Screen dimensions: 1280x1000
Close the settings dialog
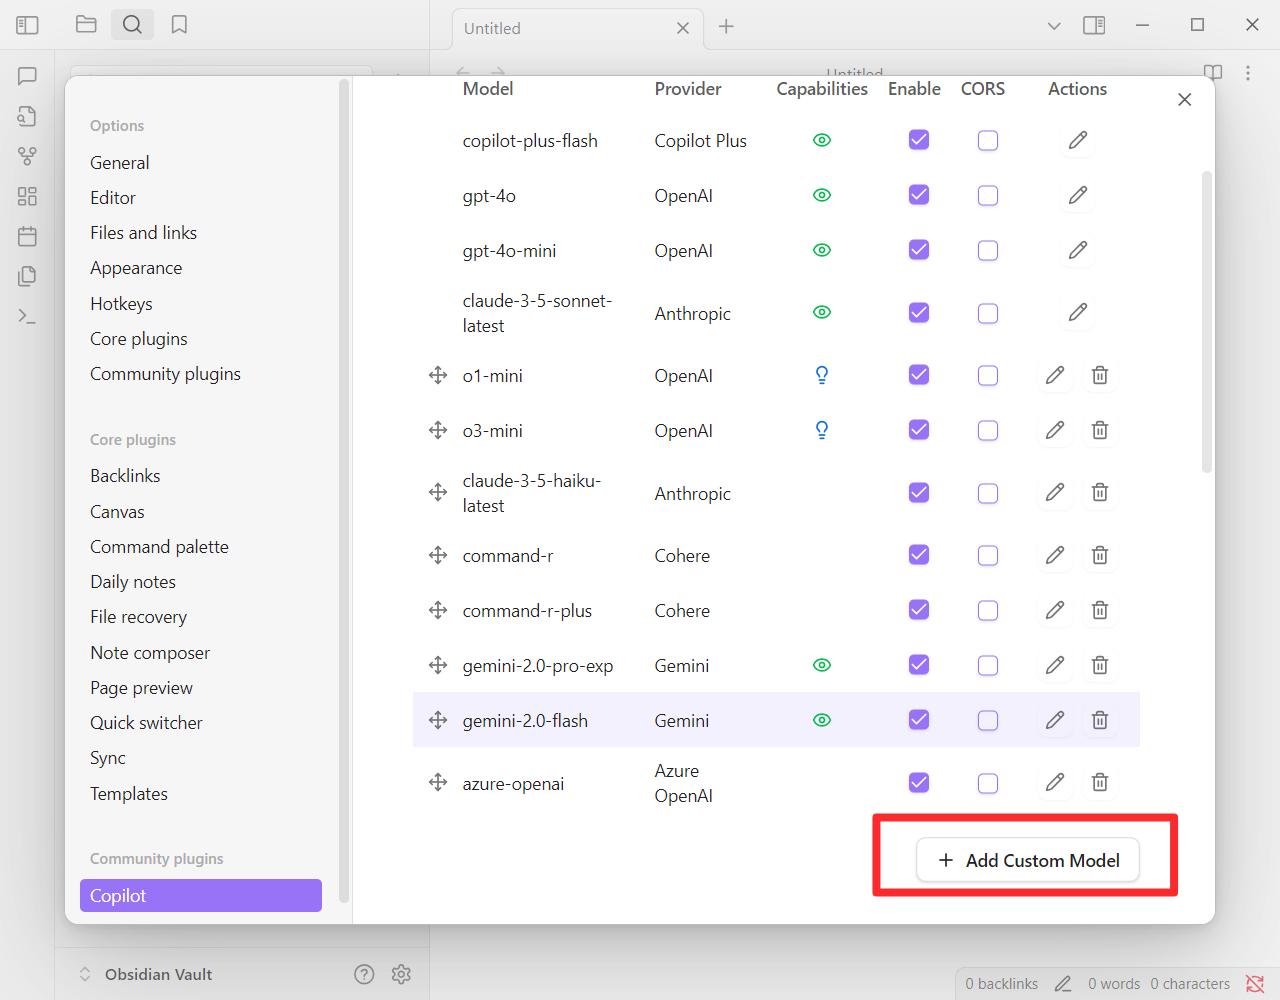point(1185,100)
